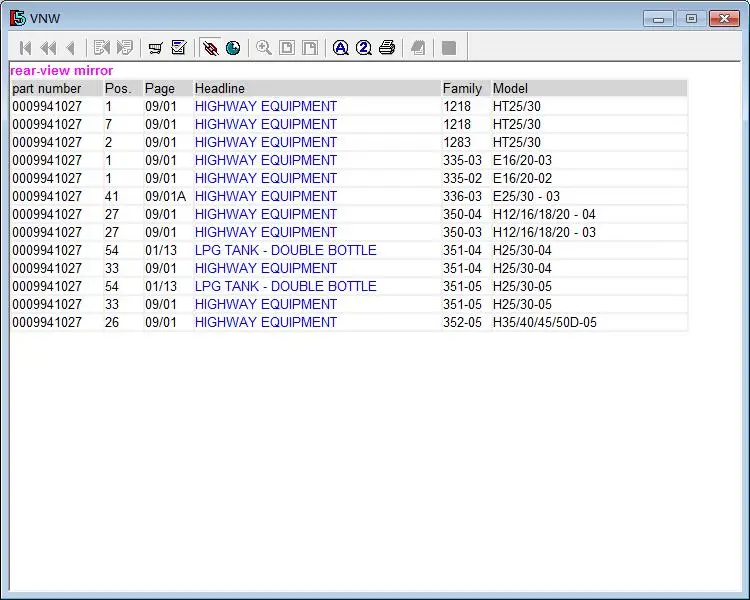Open HIGHWAY EQUIPMENT link in 351-04 Pos. 33 row

(265, 268)
